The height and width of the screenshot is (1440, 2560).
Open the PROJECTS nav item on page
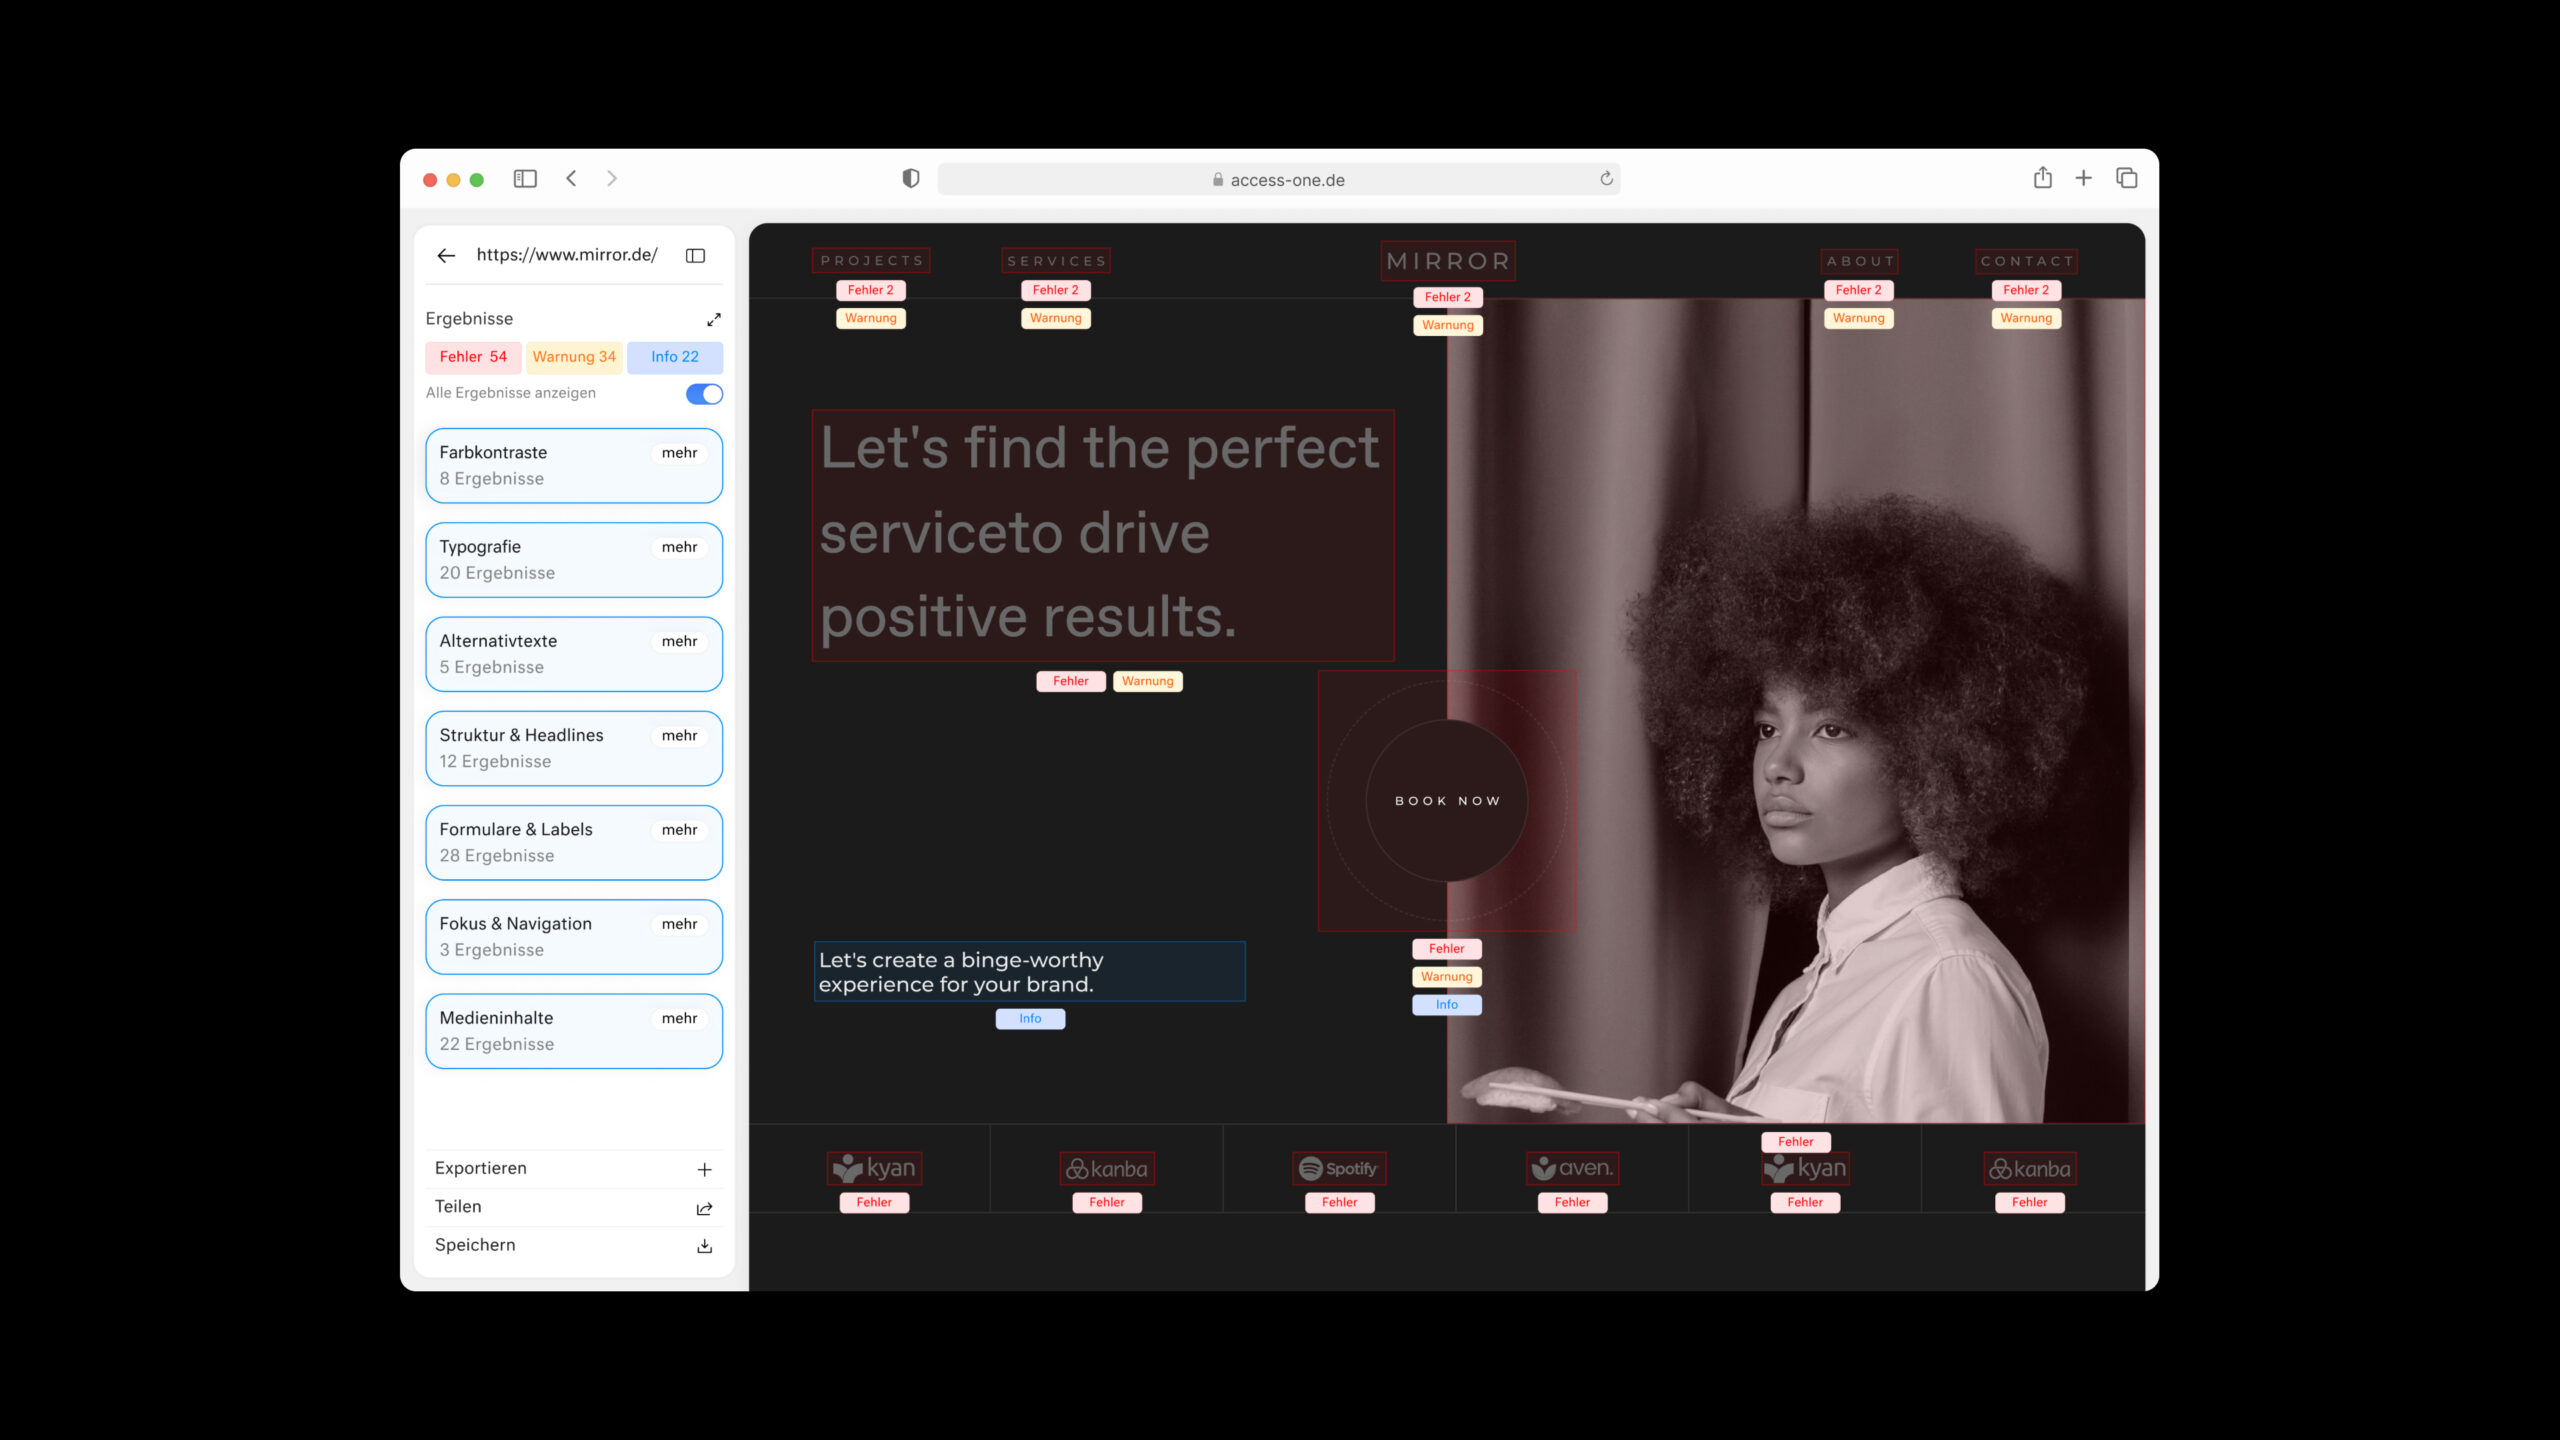pyautogui.click(x=871, y=261)
